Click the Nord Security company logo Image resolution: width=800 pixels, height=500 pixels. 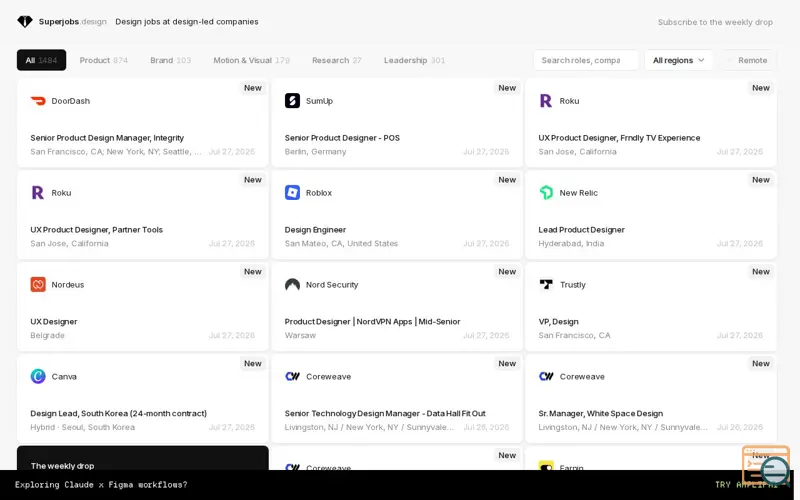[x=292, y=285]
